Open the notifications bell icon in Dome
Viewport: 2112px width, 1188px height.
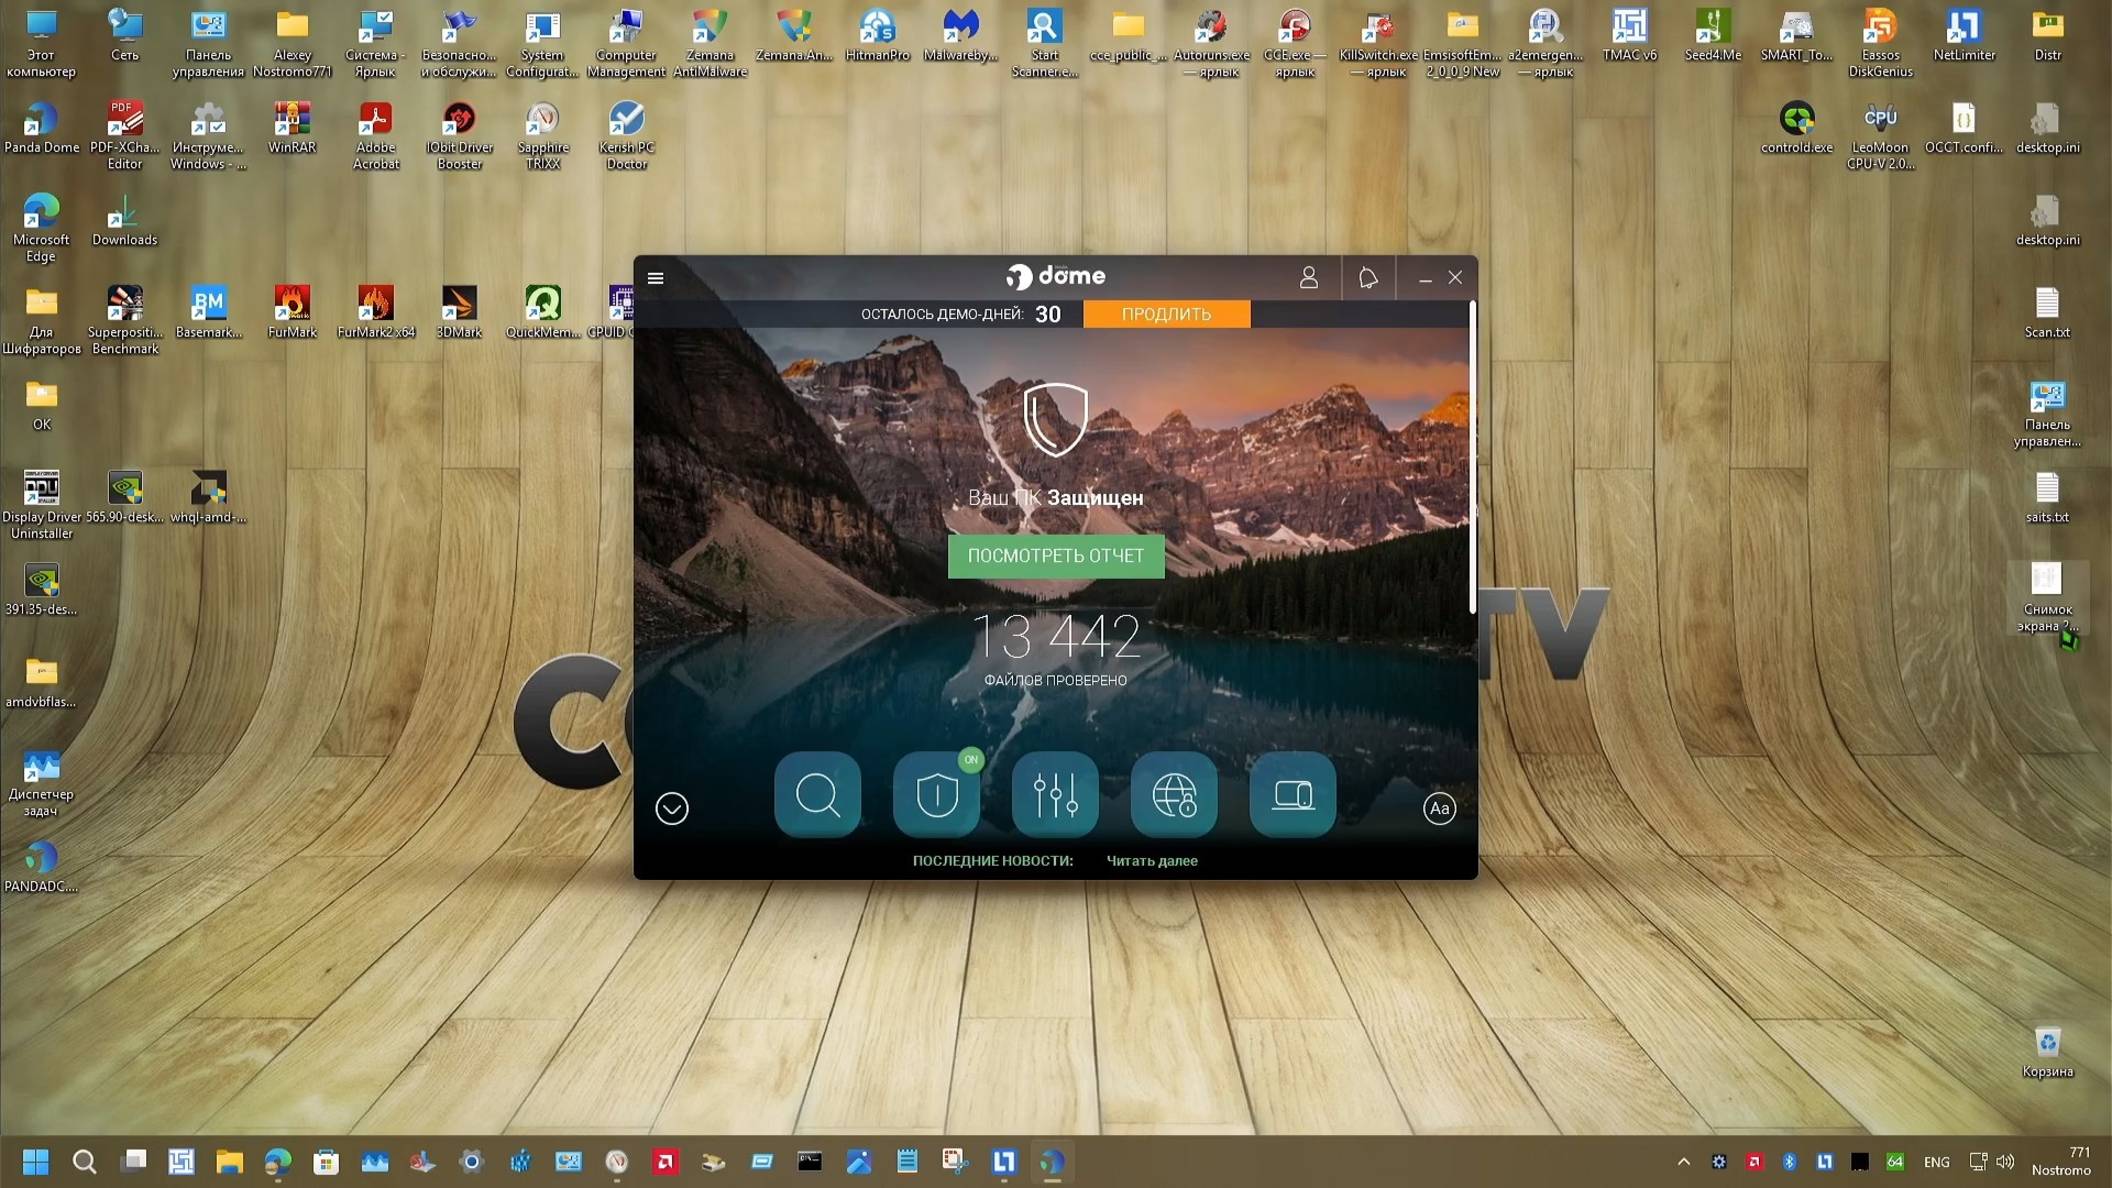coord(1367,278)
